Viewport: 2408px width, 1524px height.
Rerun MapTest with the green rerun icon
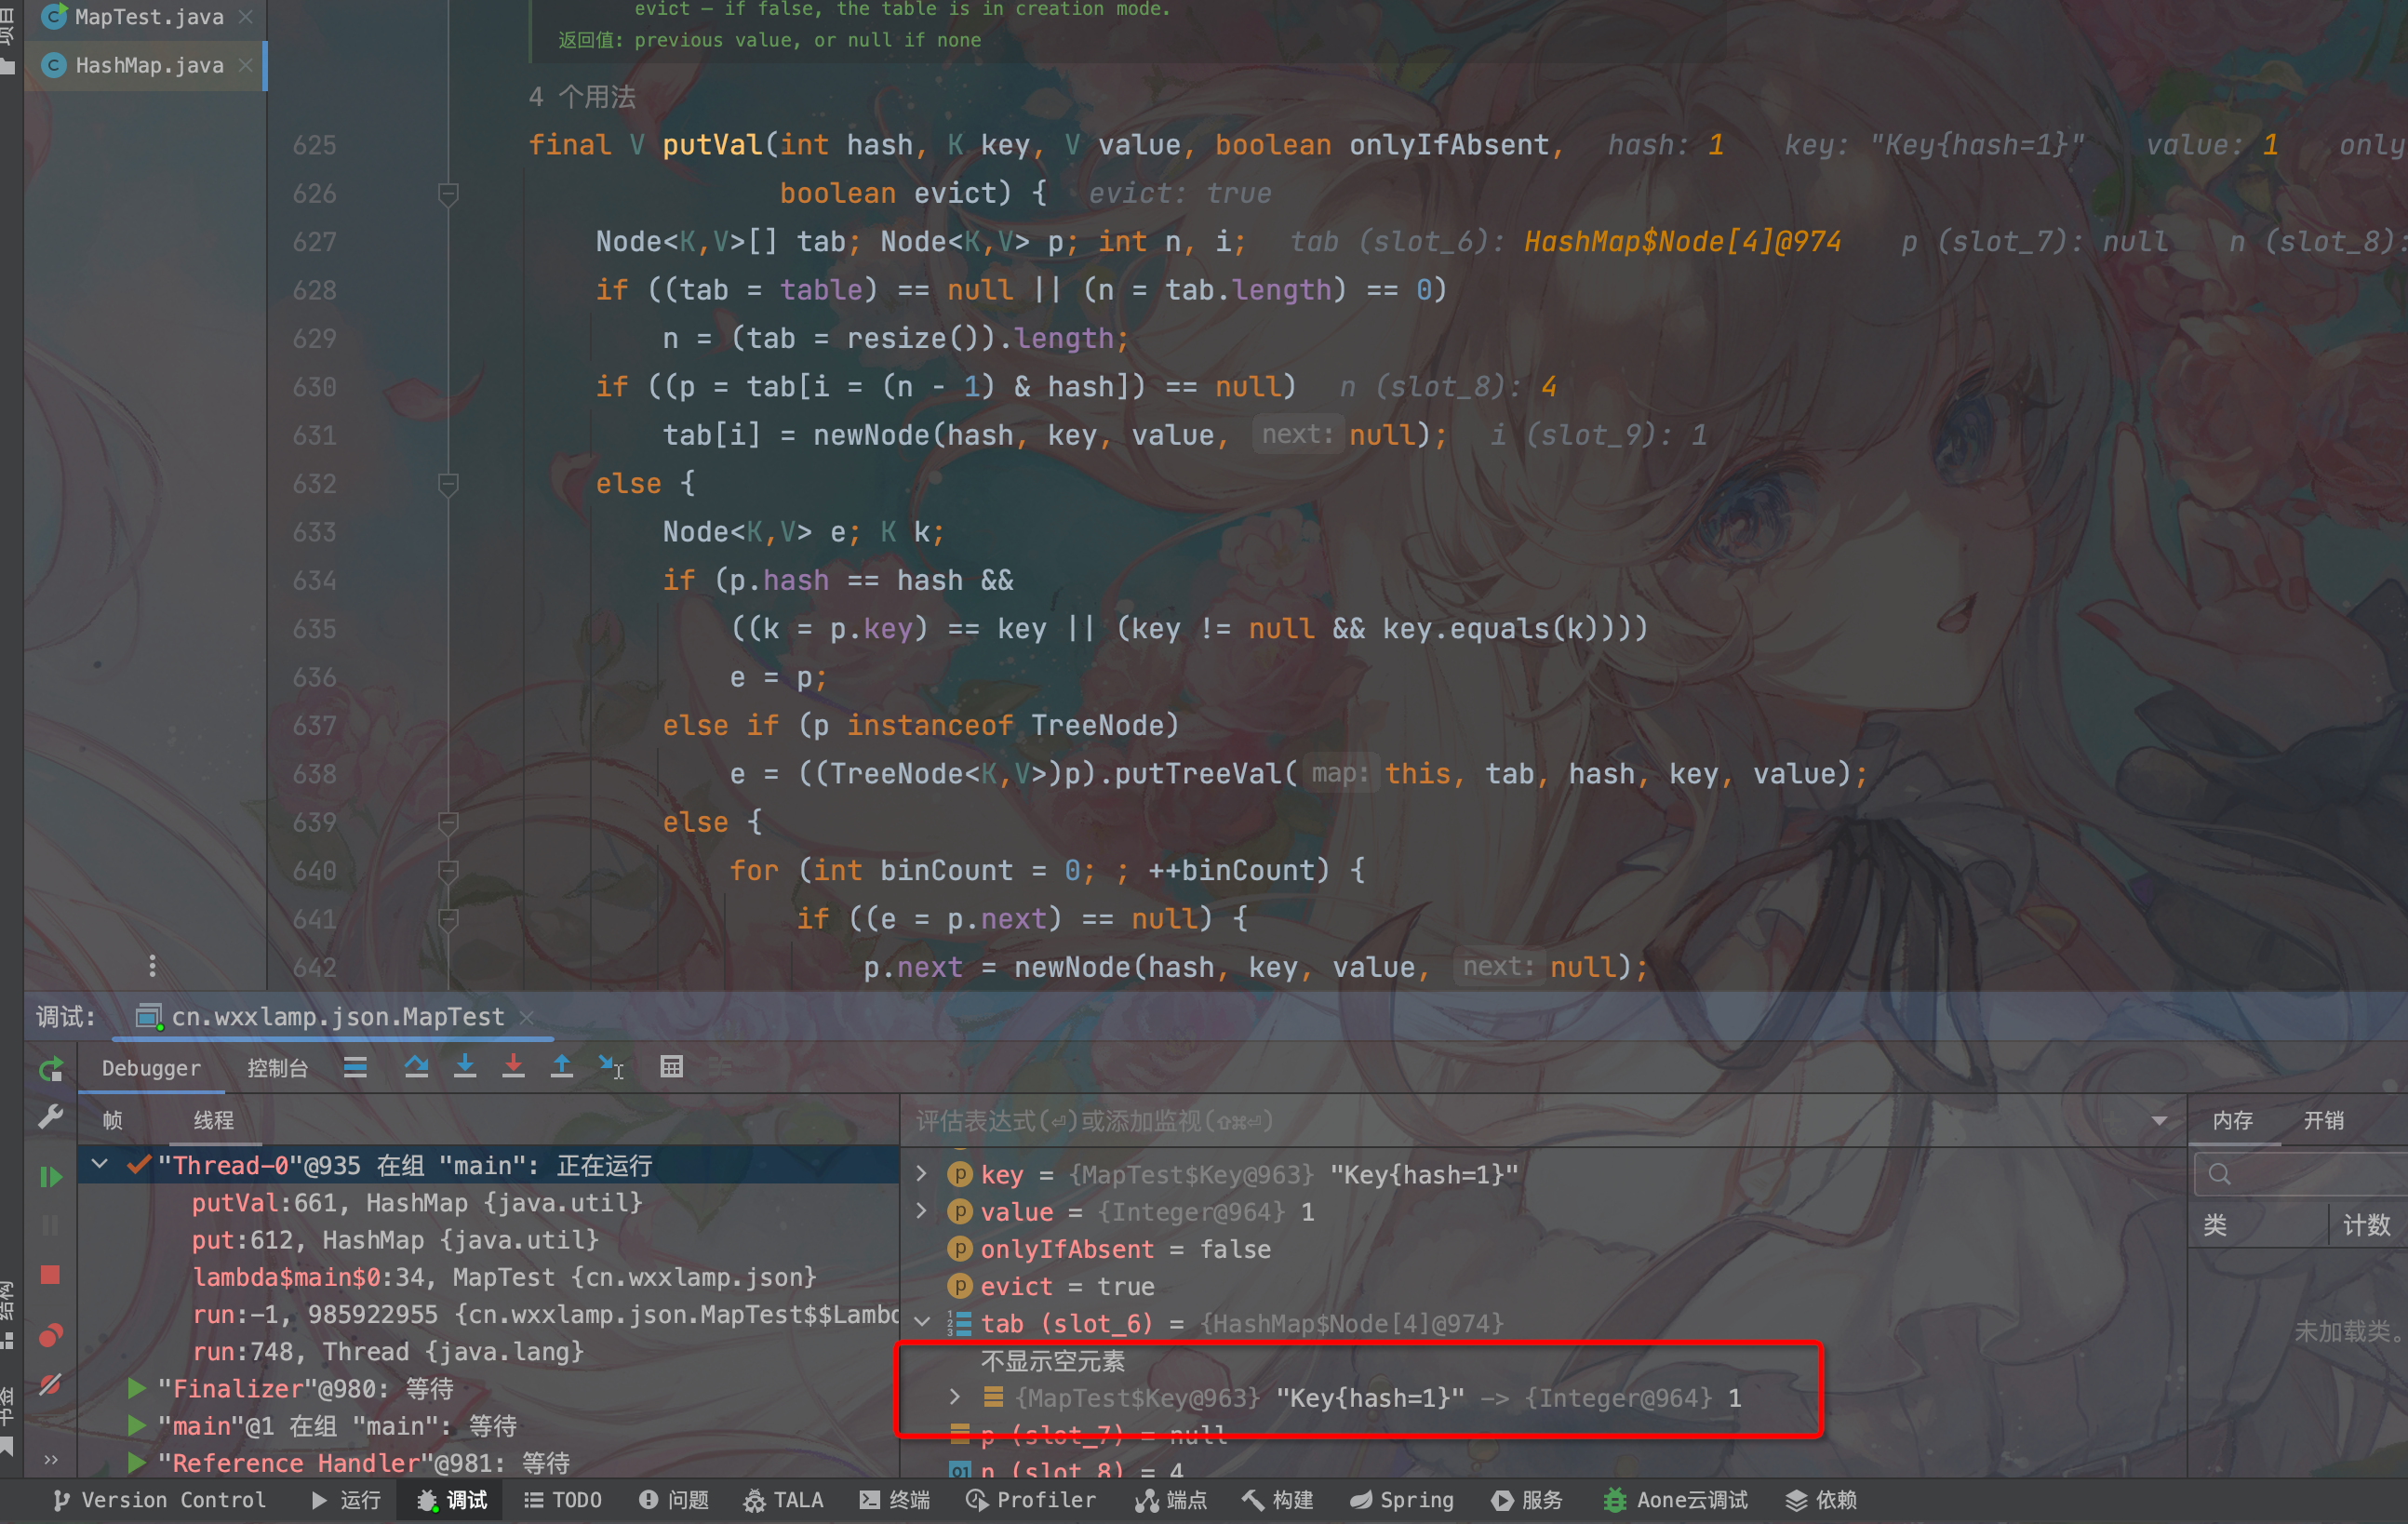click(50, 1069)
